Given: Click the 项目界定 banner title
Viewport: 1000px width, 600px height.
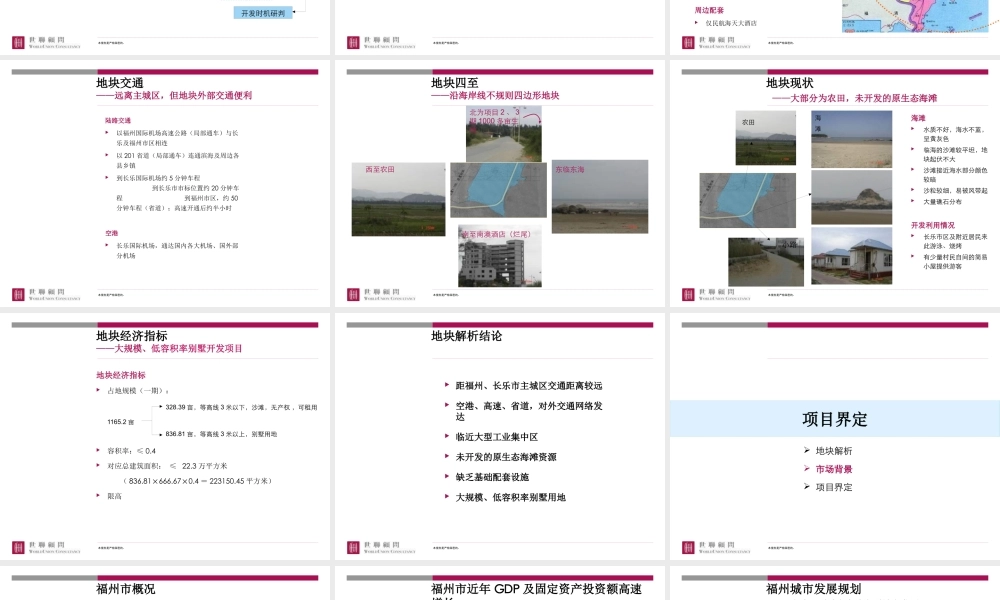Looking at the screenshot, I should (835, 420).
